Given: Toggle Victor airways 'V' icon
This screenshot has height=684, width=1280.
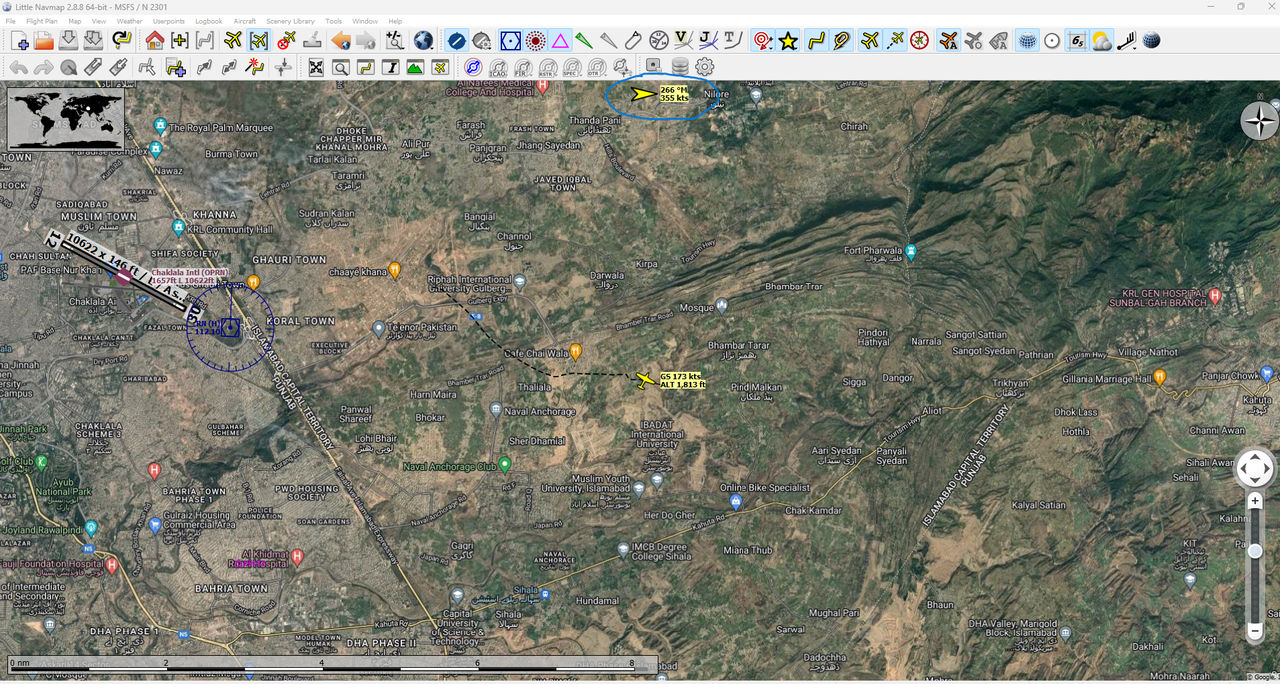Looking at the screenshot, I should click(683, 41).
